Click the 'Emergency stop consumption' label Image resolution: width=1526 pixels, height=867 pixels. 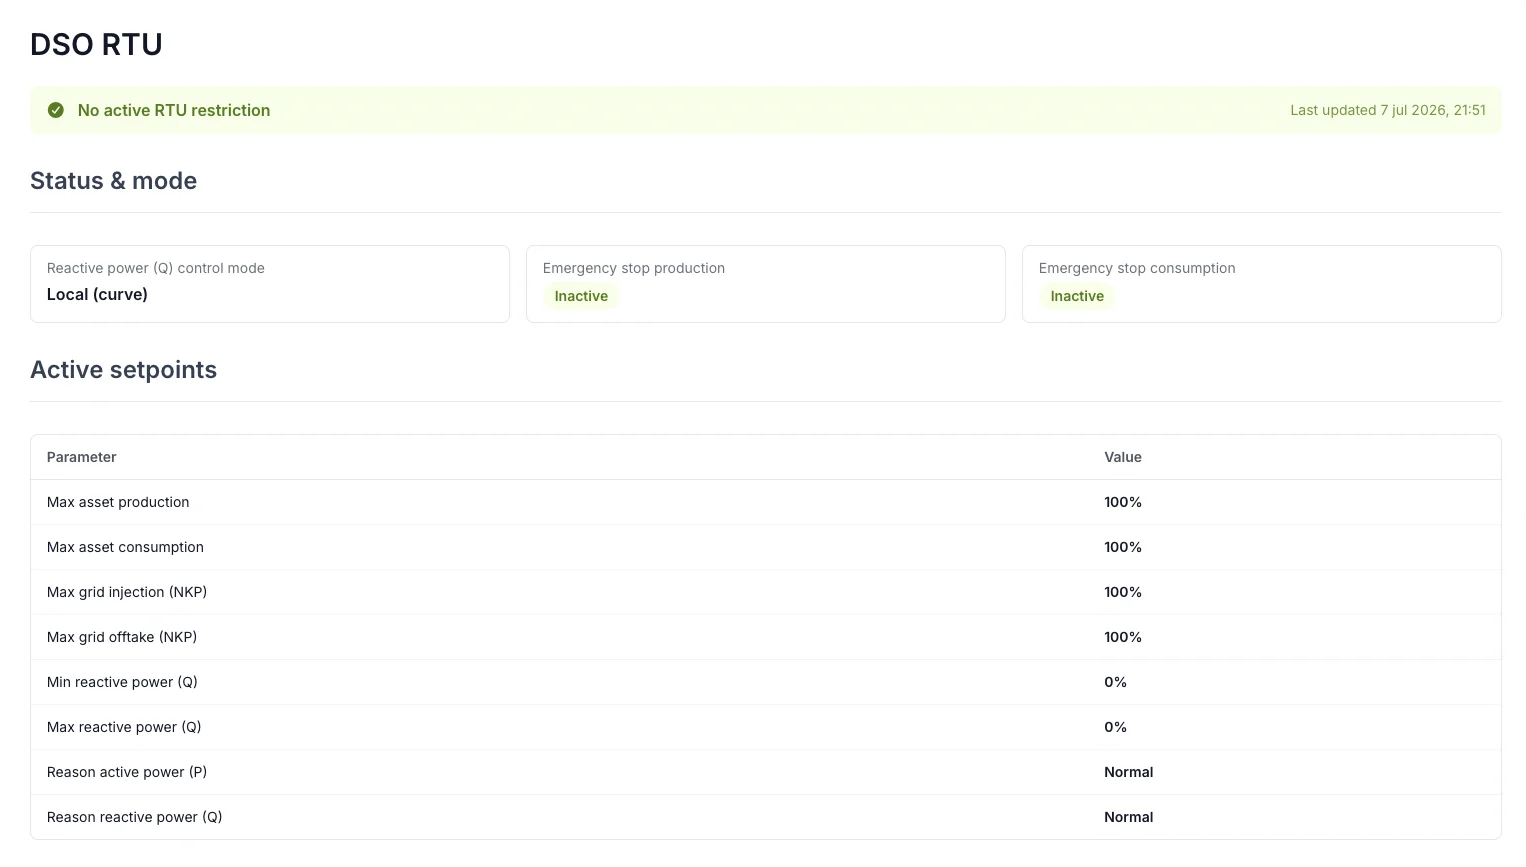tap(1137, 268)
